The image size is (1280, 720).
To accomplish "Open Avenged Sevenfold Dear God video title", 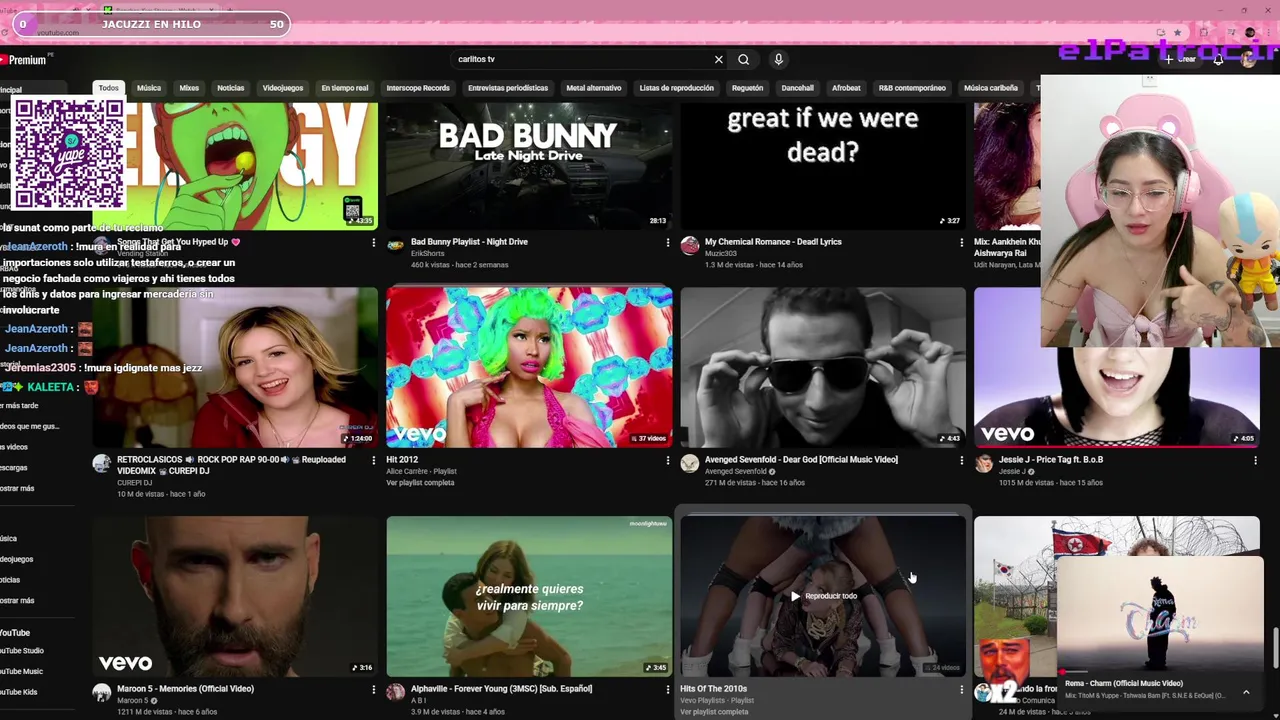I will 801,460.
